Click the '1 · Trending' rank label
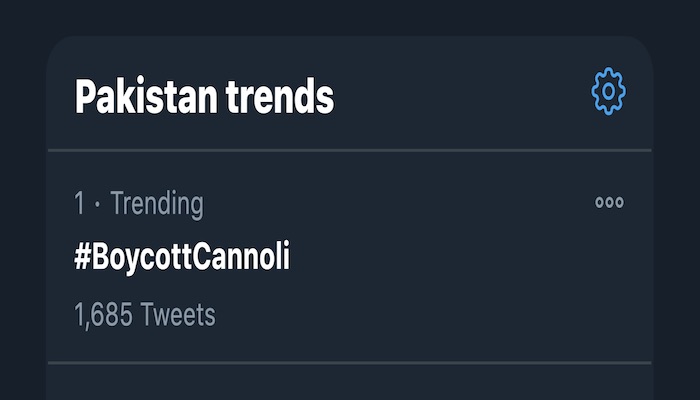 point(139,204)
